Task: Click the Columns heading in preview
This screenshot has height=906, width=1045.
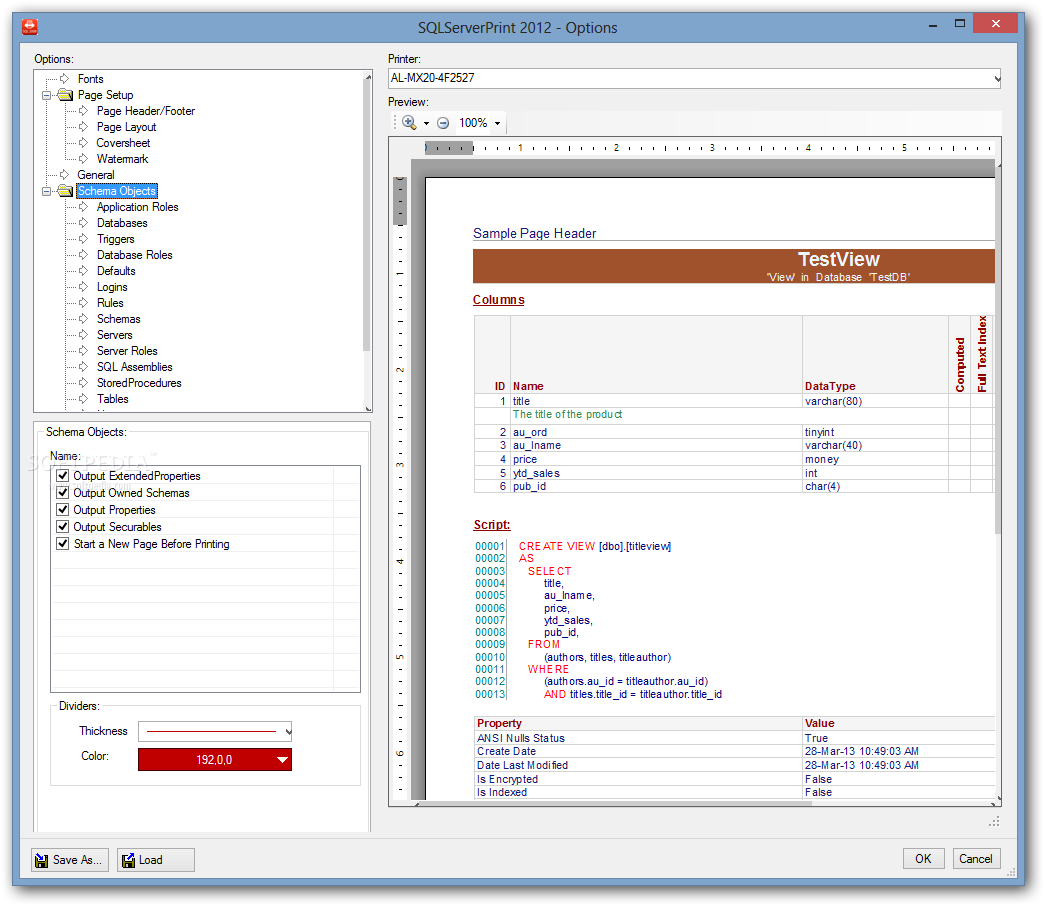Action: (499, 300)
